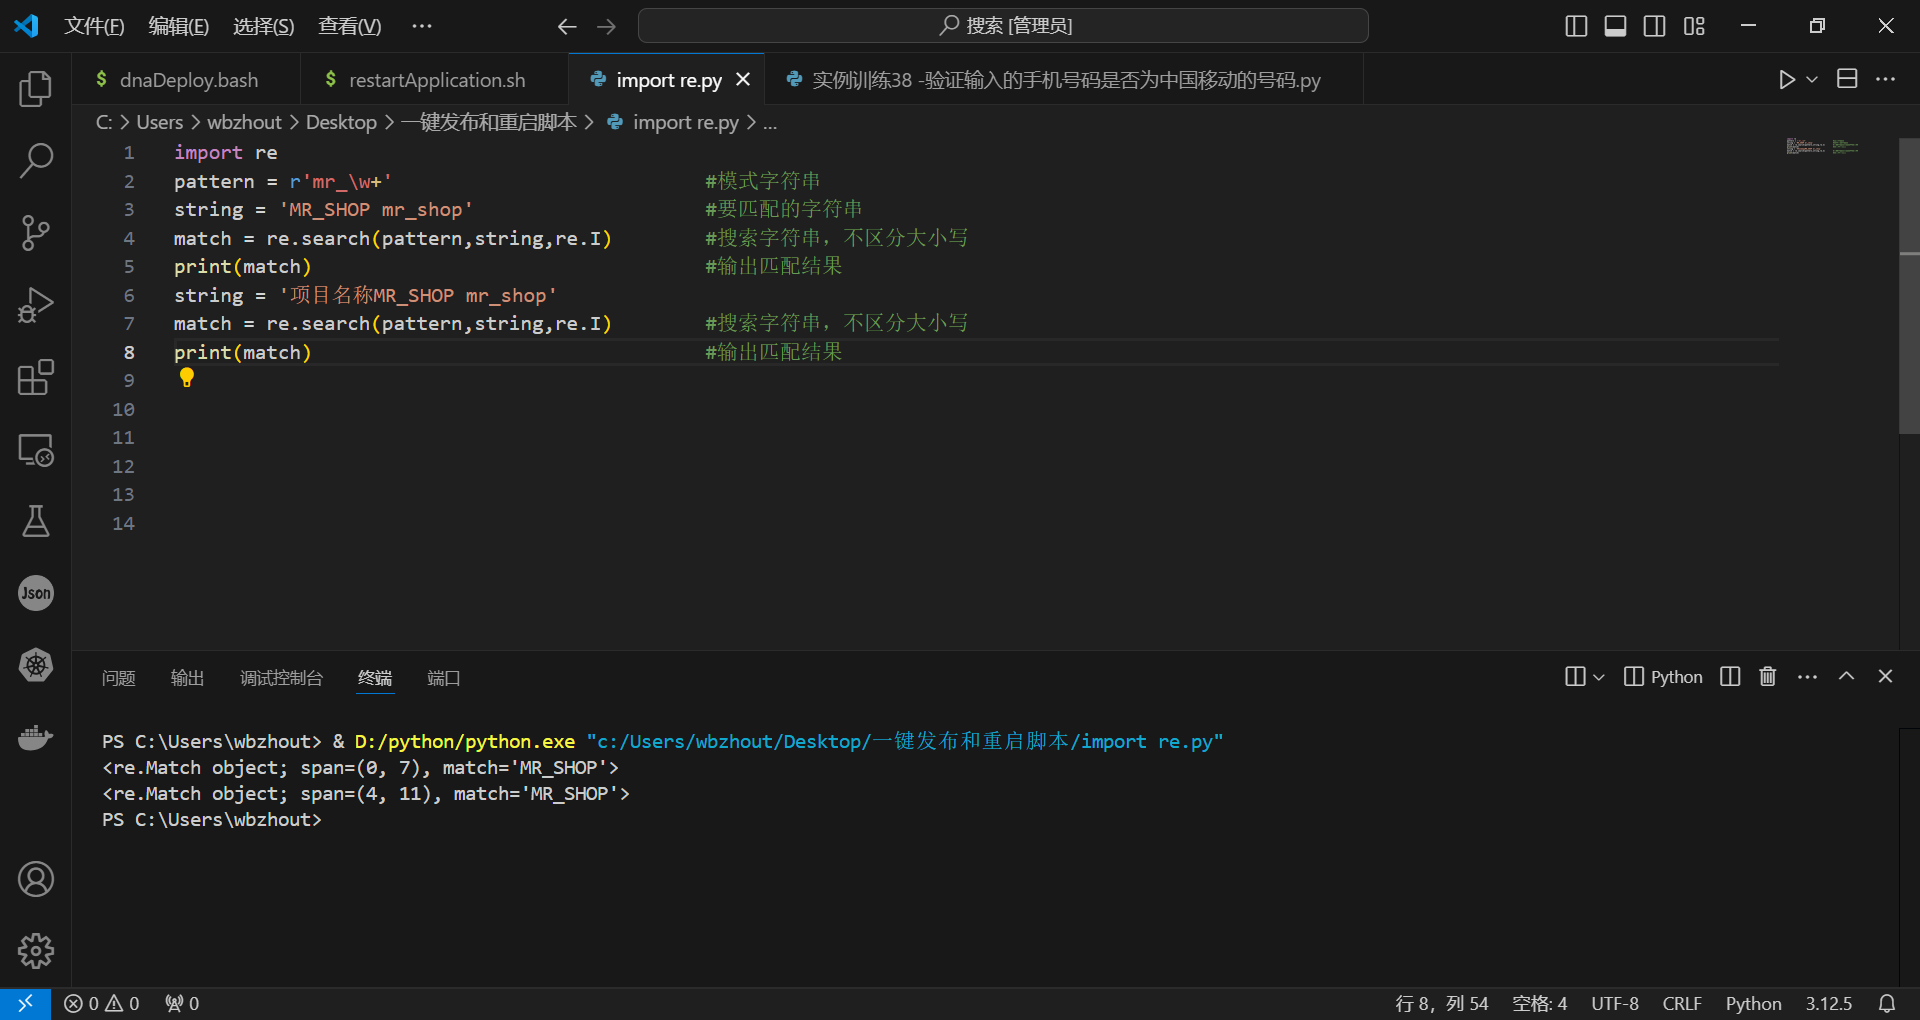The width and height of the screenshot is (1920, 1020).
Task: Open the Explorer view in activity bar
Action: [36, 89]
